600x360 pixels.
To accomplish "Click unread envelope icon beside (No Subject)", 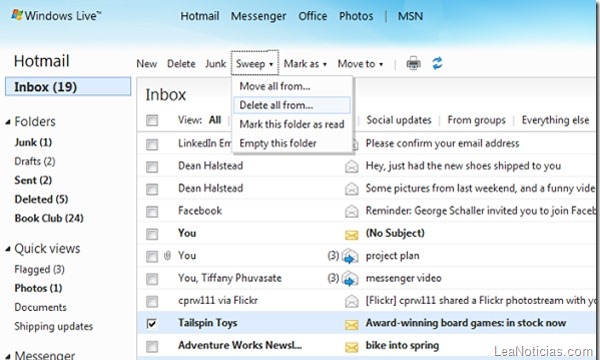I will point(351,235).
